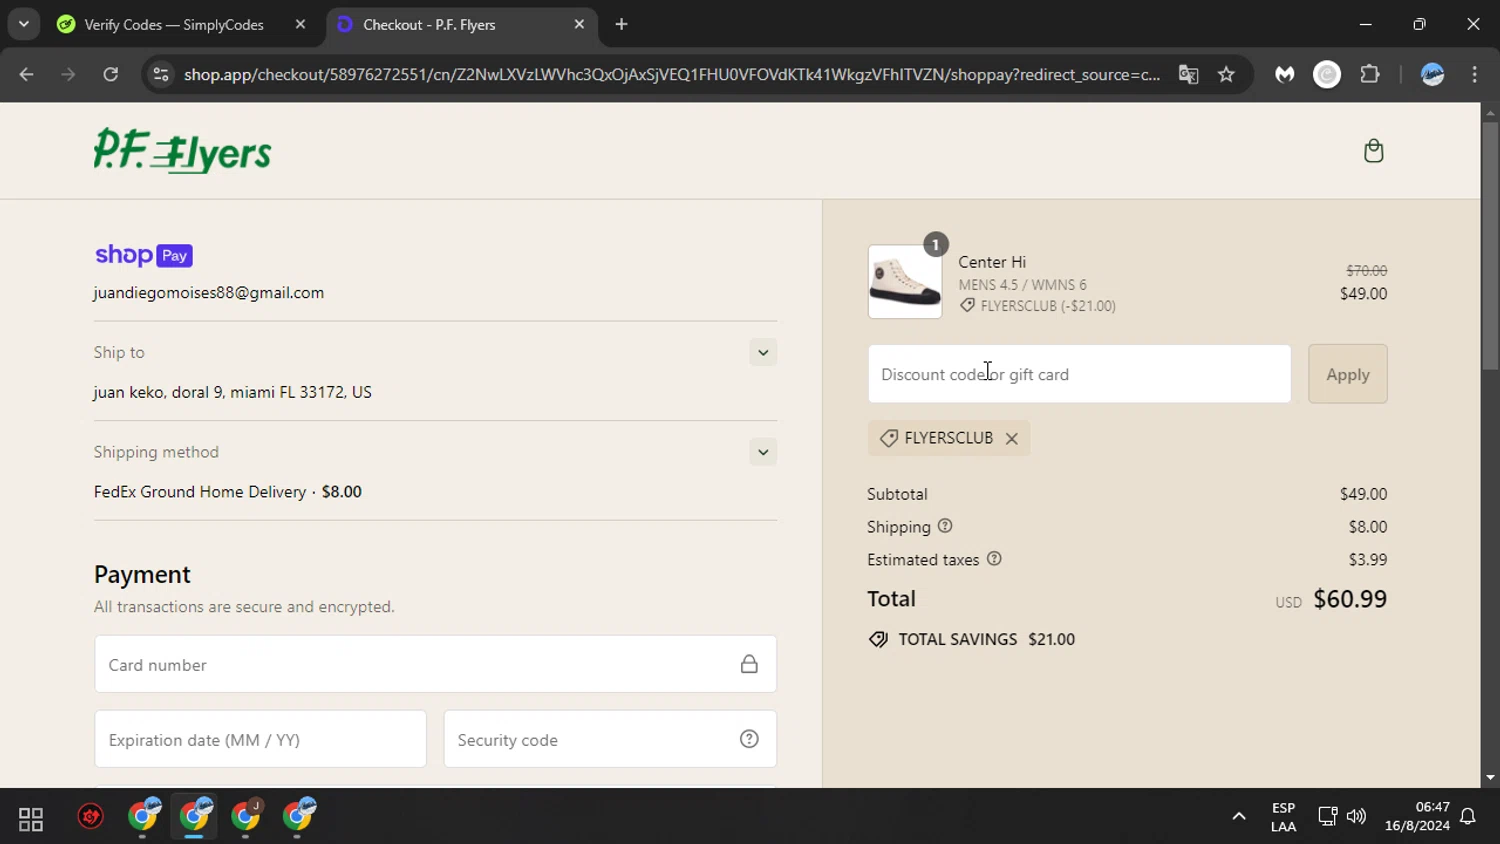Click the total amount $60.99

[x=1349, y=599]
